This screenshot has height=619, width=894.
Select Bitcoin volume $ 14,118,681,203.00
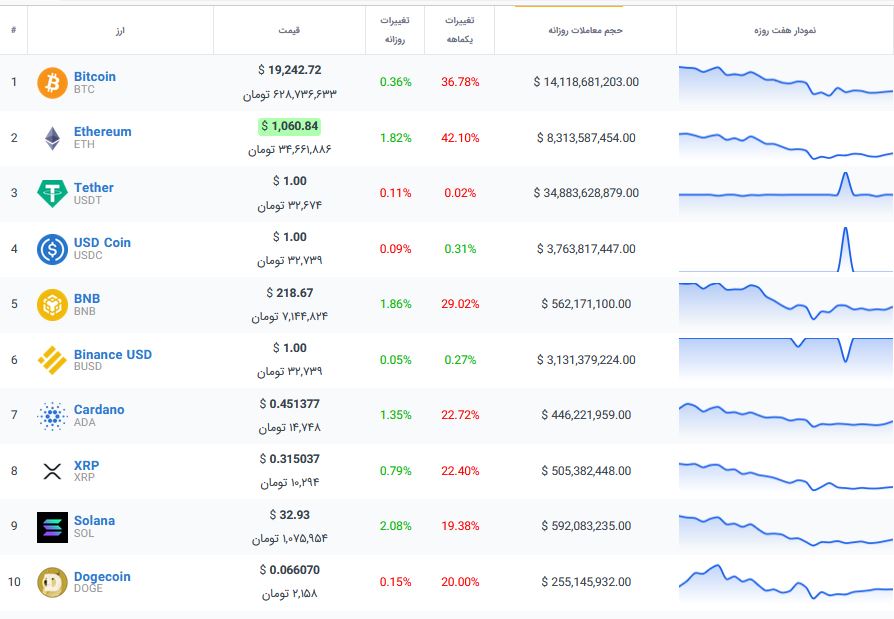pos(586,82)
